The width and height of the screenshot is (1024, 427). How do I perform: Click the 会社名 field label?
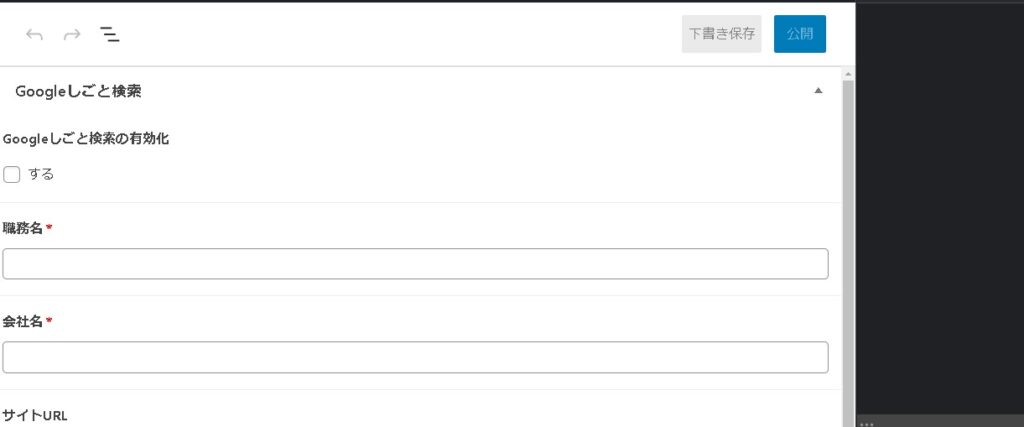[23, 322]
